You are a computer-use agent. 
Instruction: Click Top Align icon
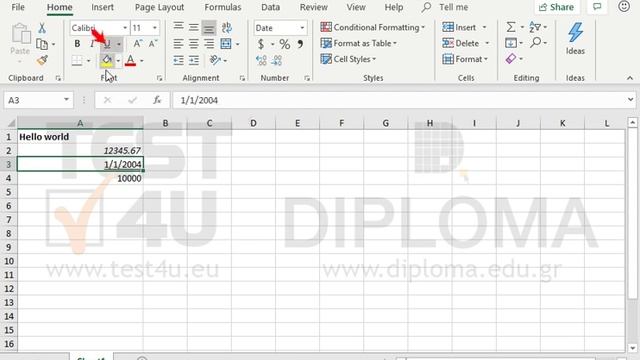click(x=178, y=27)
